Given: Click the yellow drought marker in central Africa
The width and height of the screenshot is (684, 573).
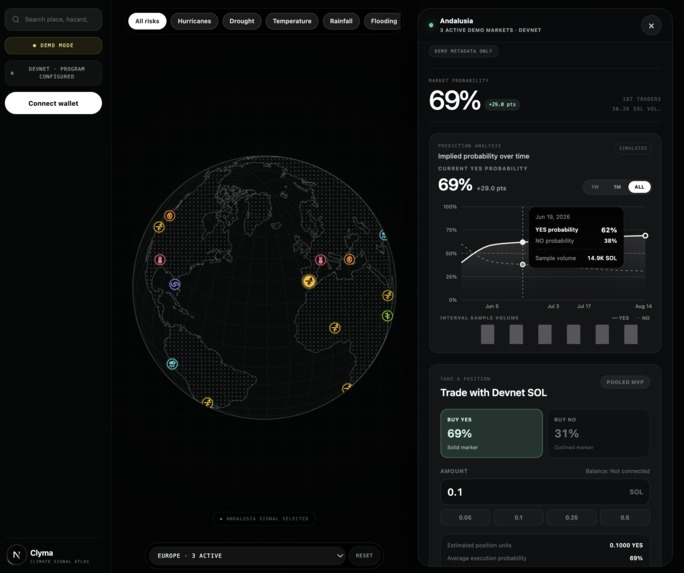Looking at the screenshot, I should [335, 328].
